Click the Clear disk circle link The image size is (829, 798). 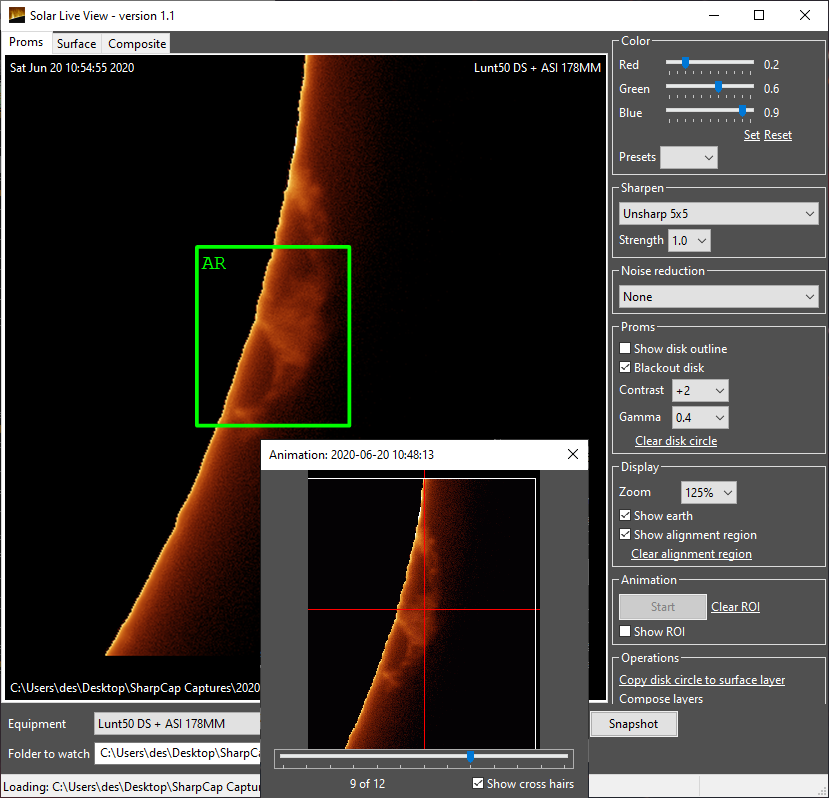[675, 440]
